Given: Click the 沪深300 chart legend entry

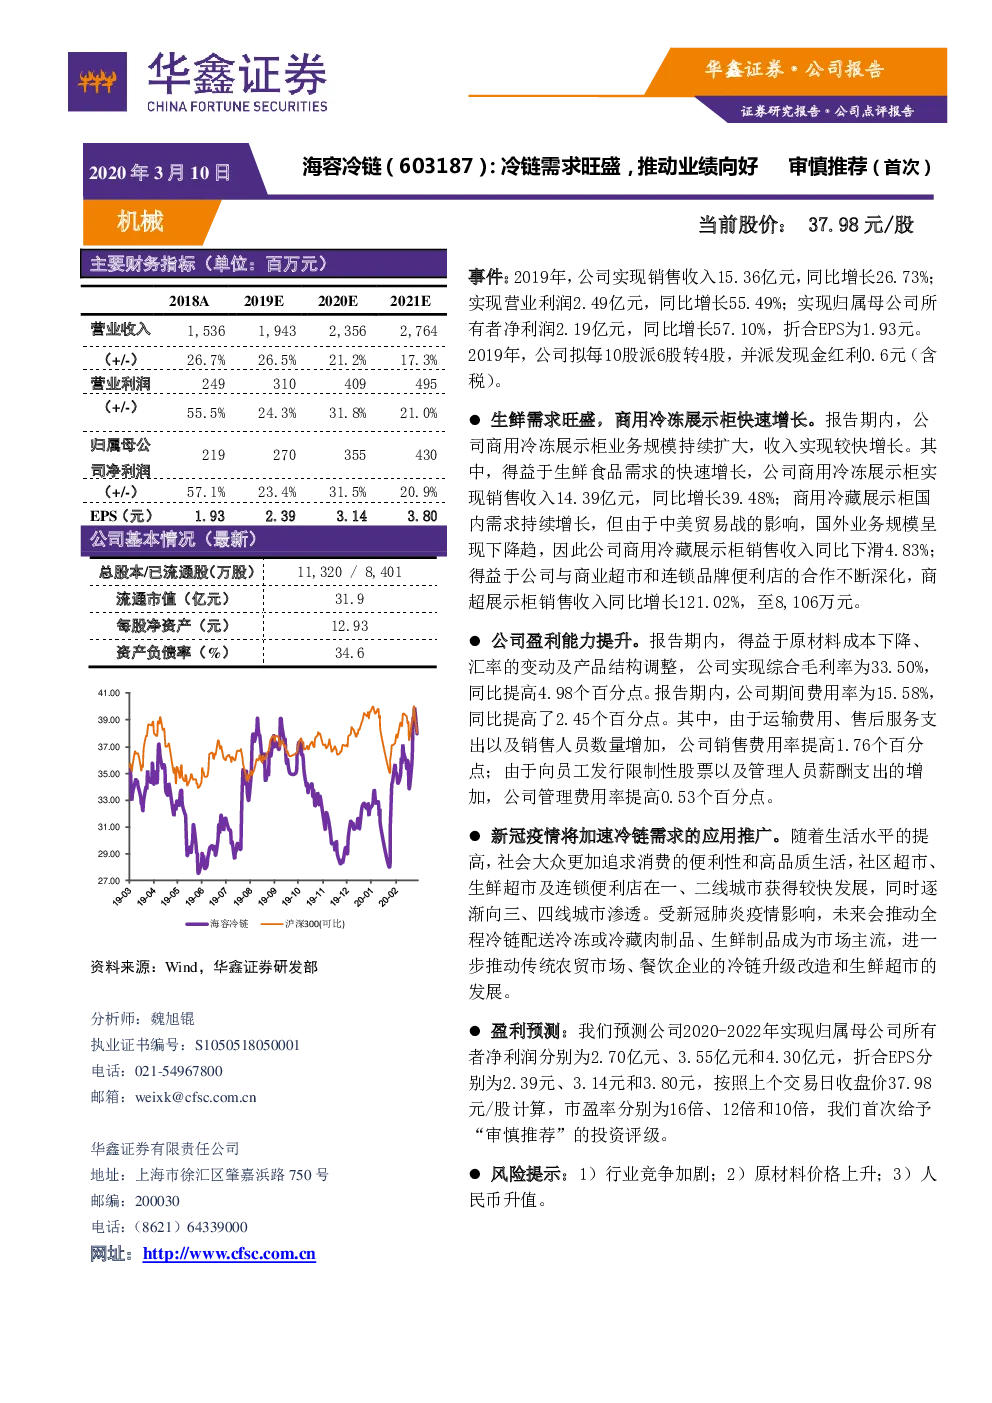Looking at the screenshot, I should (303, 924).
